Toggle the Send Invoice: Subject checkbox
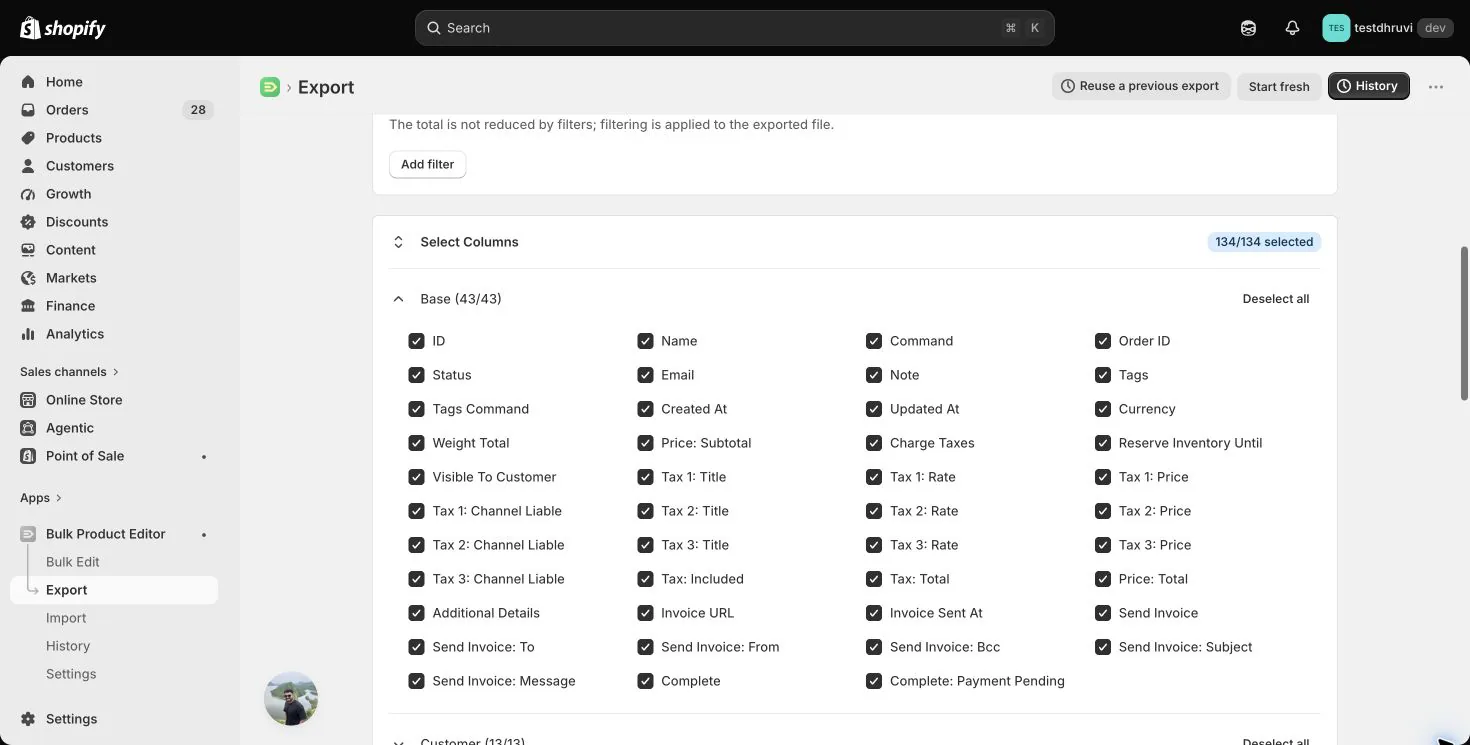 (1103, 647)
